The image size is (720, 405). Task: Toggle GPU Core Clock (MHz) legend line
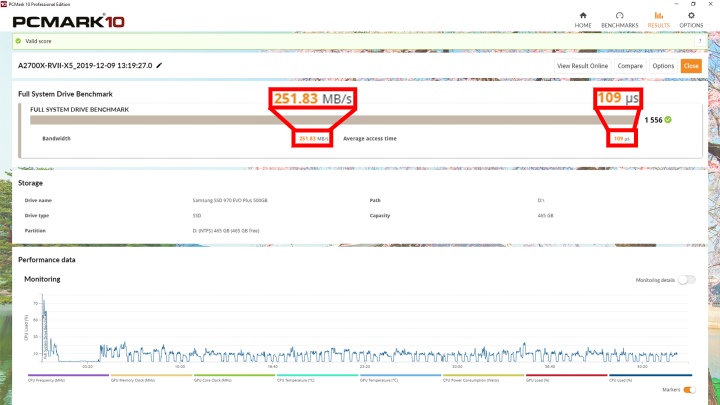234,377
